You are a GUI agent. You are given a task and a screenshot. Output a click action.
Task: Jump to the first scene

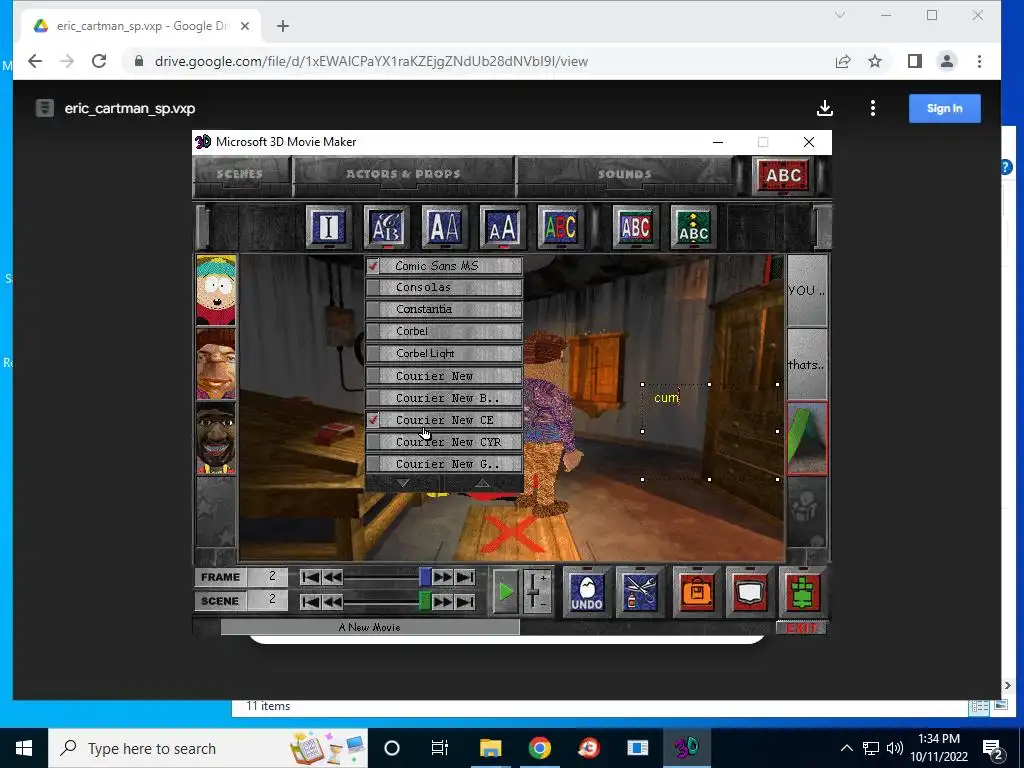(x=310, y=601)
